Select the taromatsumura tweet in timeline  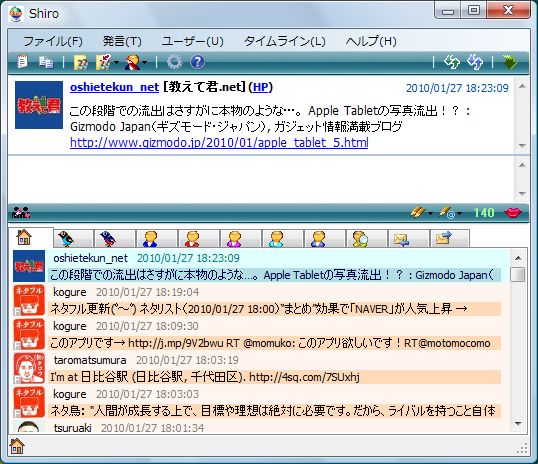(257, 369)
